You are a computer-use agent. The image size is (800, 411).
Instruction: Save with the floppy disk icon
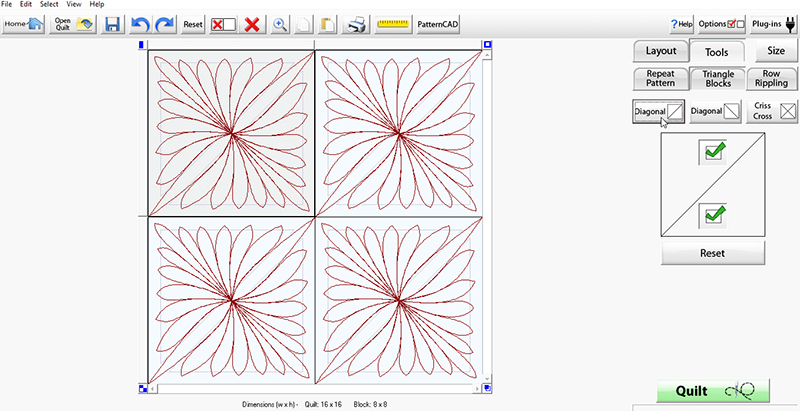click(113, 23)
